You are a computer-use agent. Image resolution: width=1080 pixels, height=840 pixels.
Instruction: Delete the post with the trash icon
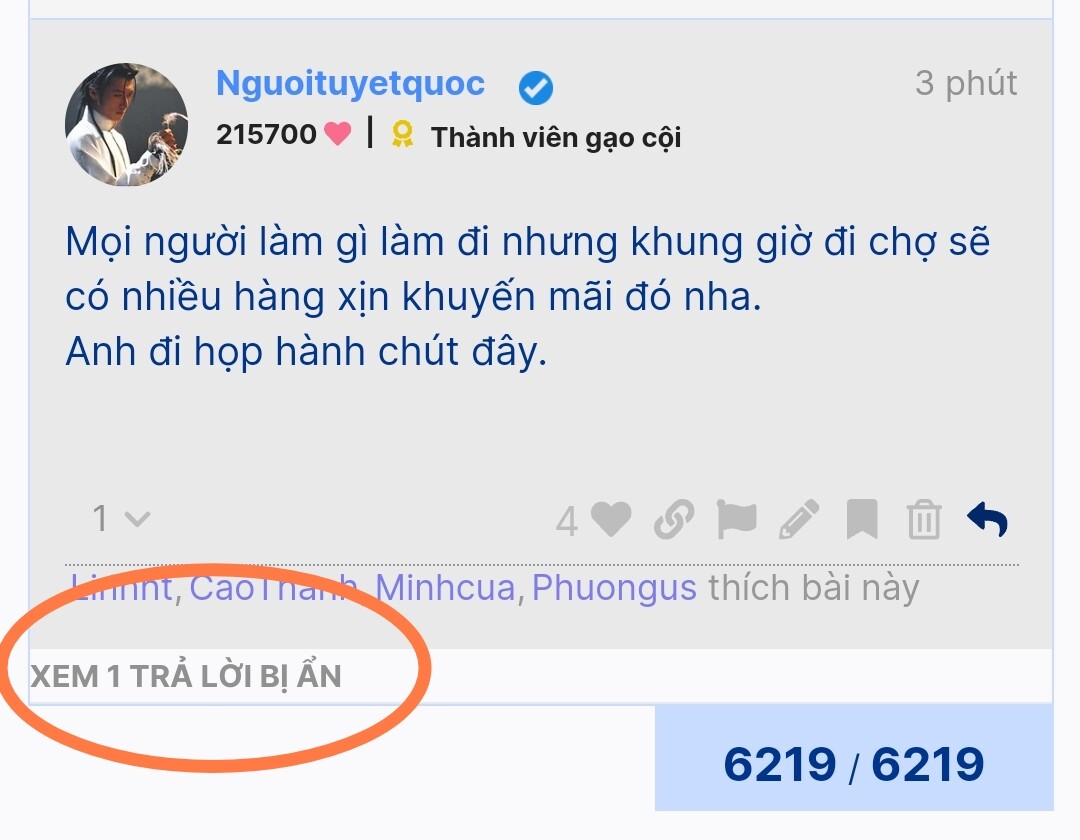(x=924, y=519)
